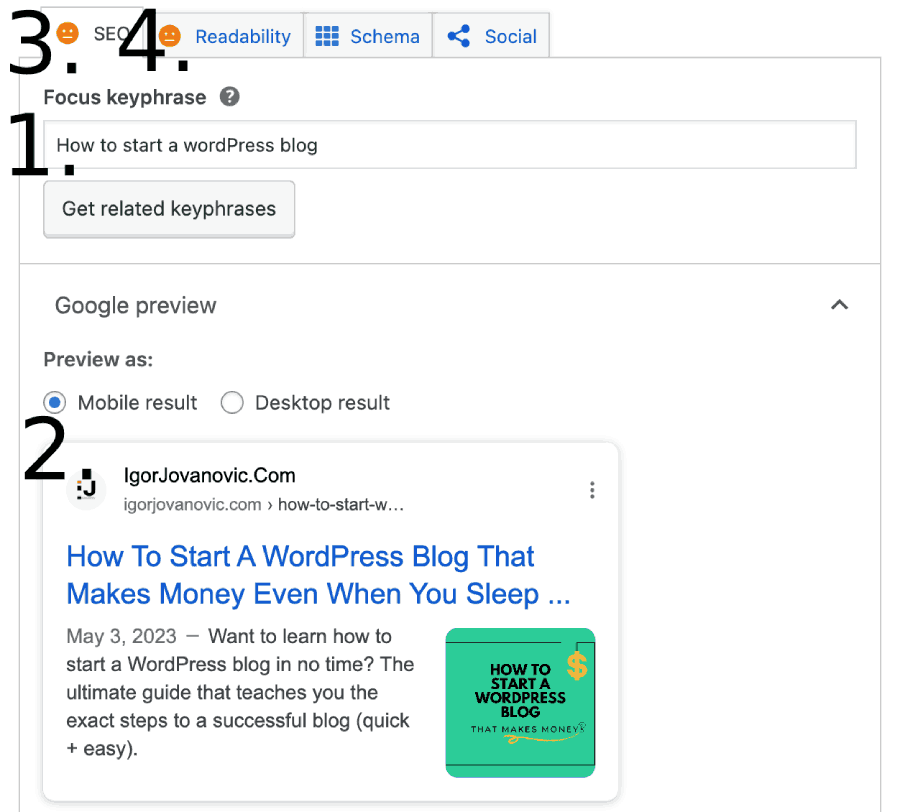900x812 pixels.
Task: Focus the Focus keyphrase input field
Action: pos(450,145)
